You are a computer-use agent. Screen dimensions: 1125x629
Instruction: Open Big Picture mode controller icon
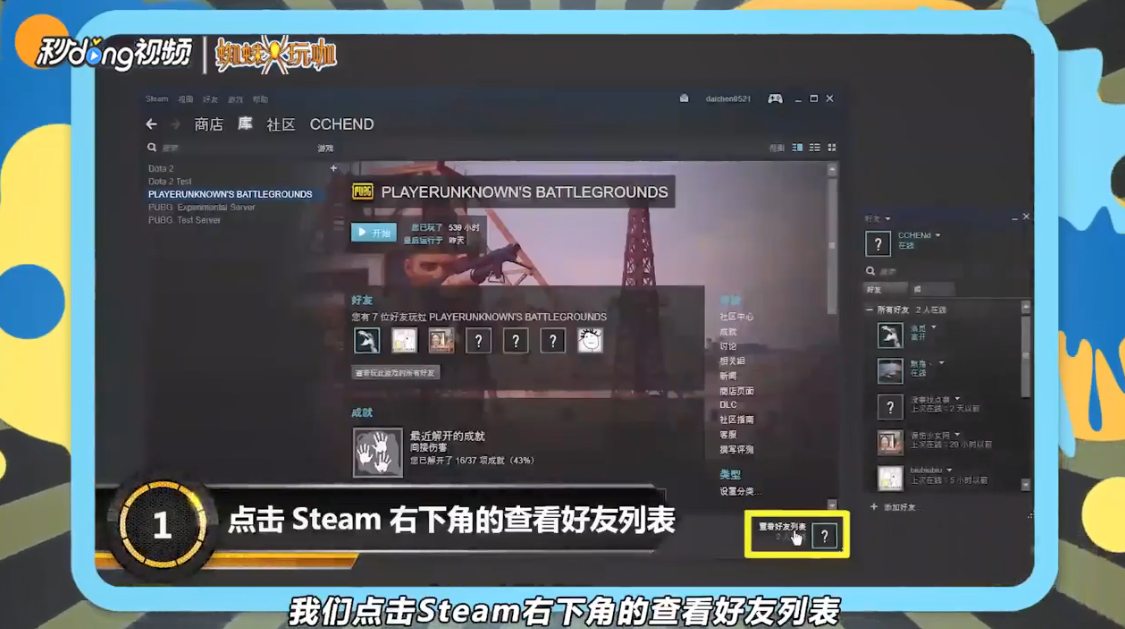tap(775, 98)
